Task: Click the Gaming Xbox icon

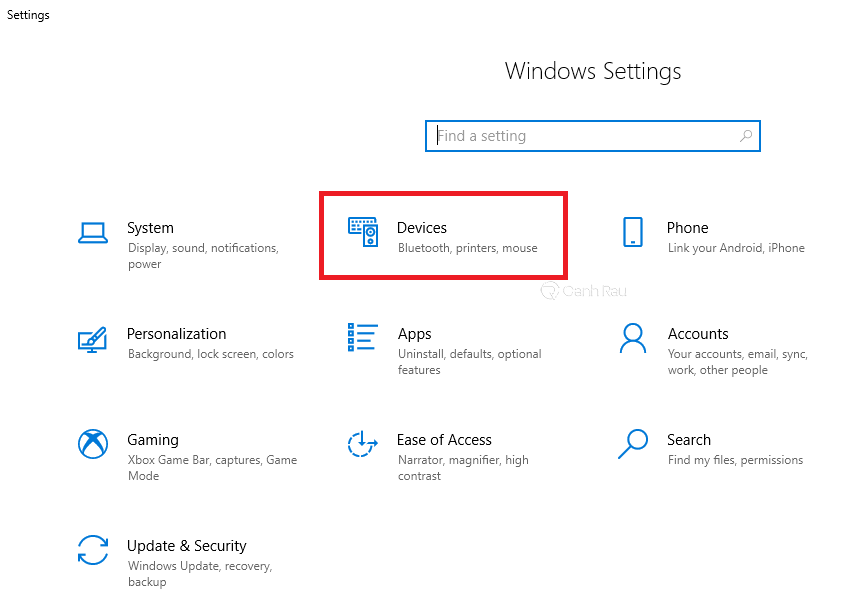Action: 92,444
